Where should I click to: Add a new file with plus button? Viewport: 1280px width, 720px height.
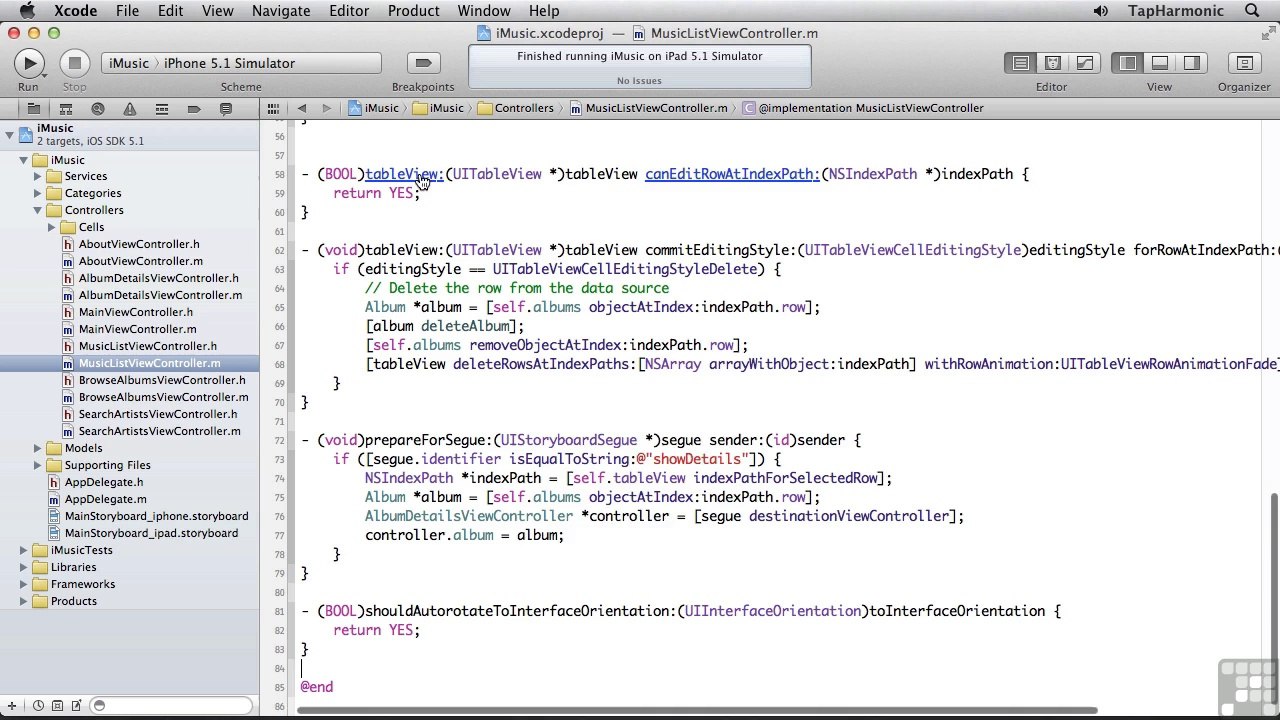point(12,706)
